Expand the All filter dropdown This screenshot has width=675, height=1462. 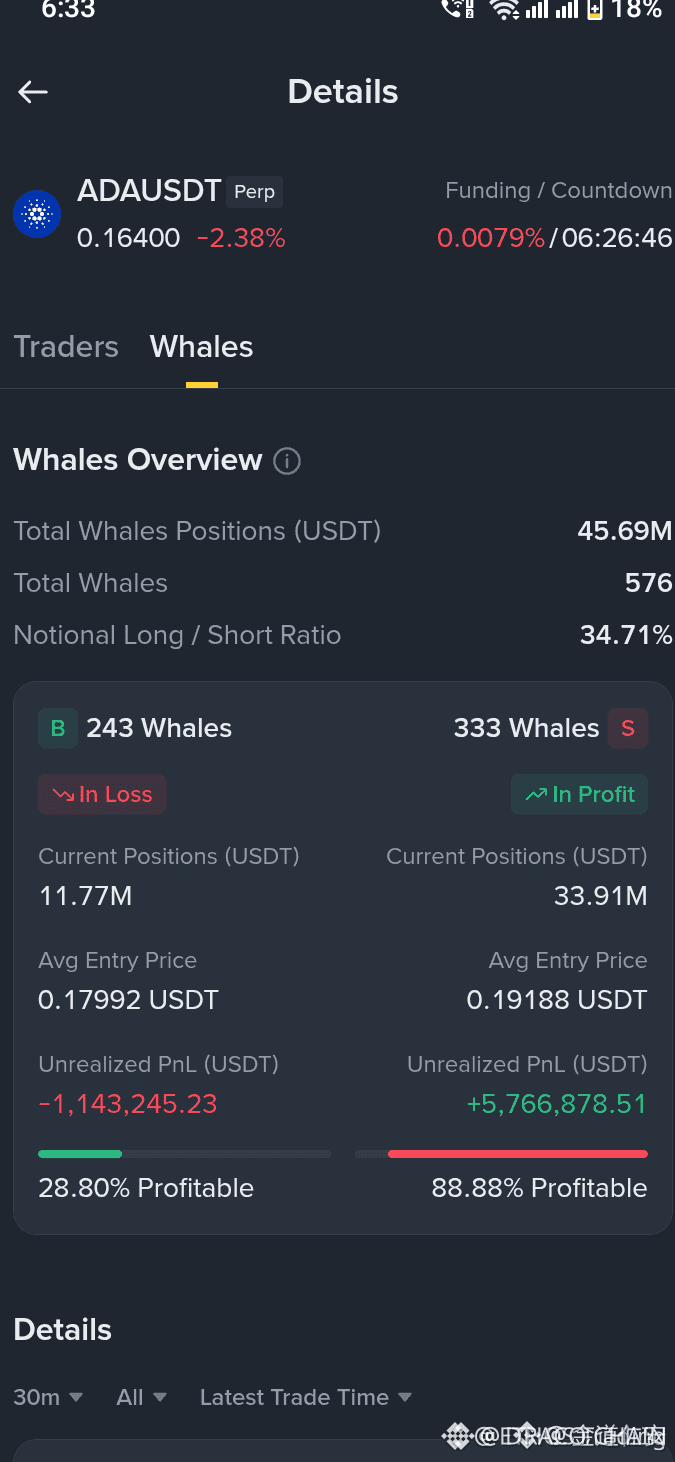[142, 1397]
